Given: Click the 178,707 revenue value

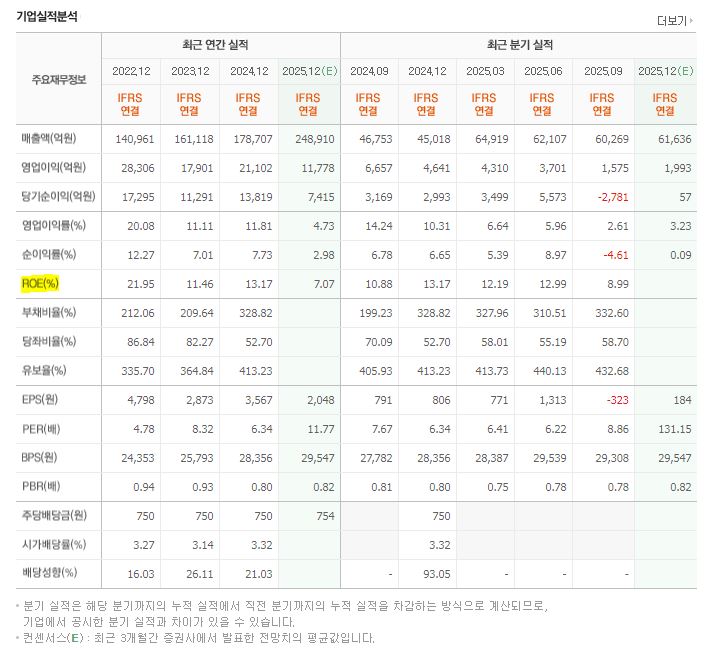Looking at the screenshot, I should click(253, 139).
